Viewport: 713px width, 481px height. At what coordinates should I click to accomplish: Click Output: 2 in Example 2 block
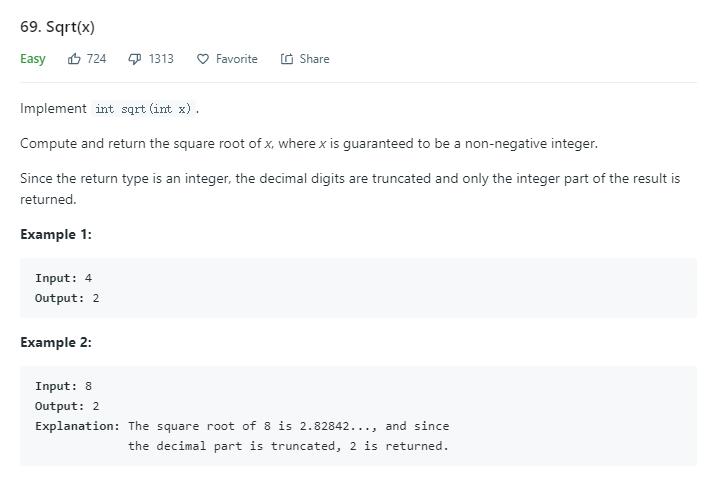tap(67, 406)
